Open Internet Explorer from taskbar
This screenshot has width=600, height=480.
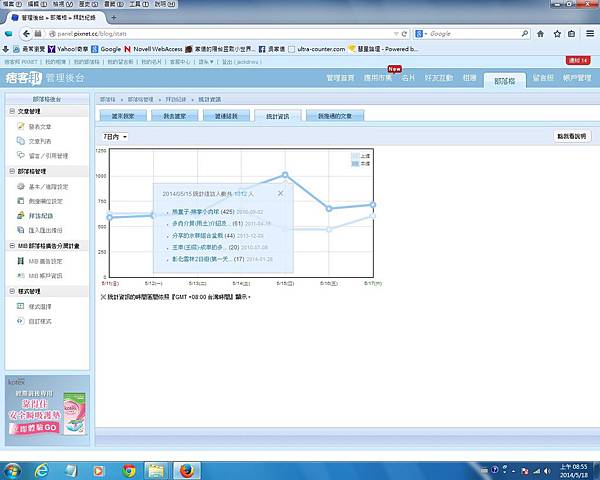click(x=41, y=470)
